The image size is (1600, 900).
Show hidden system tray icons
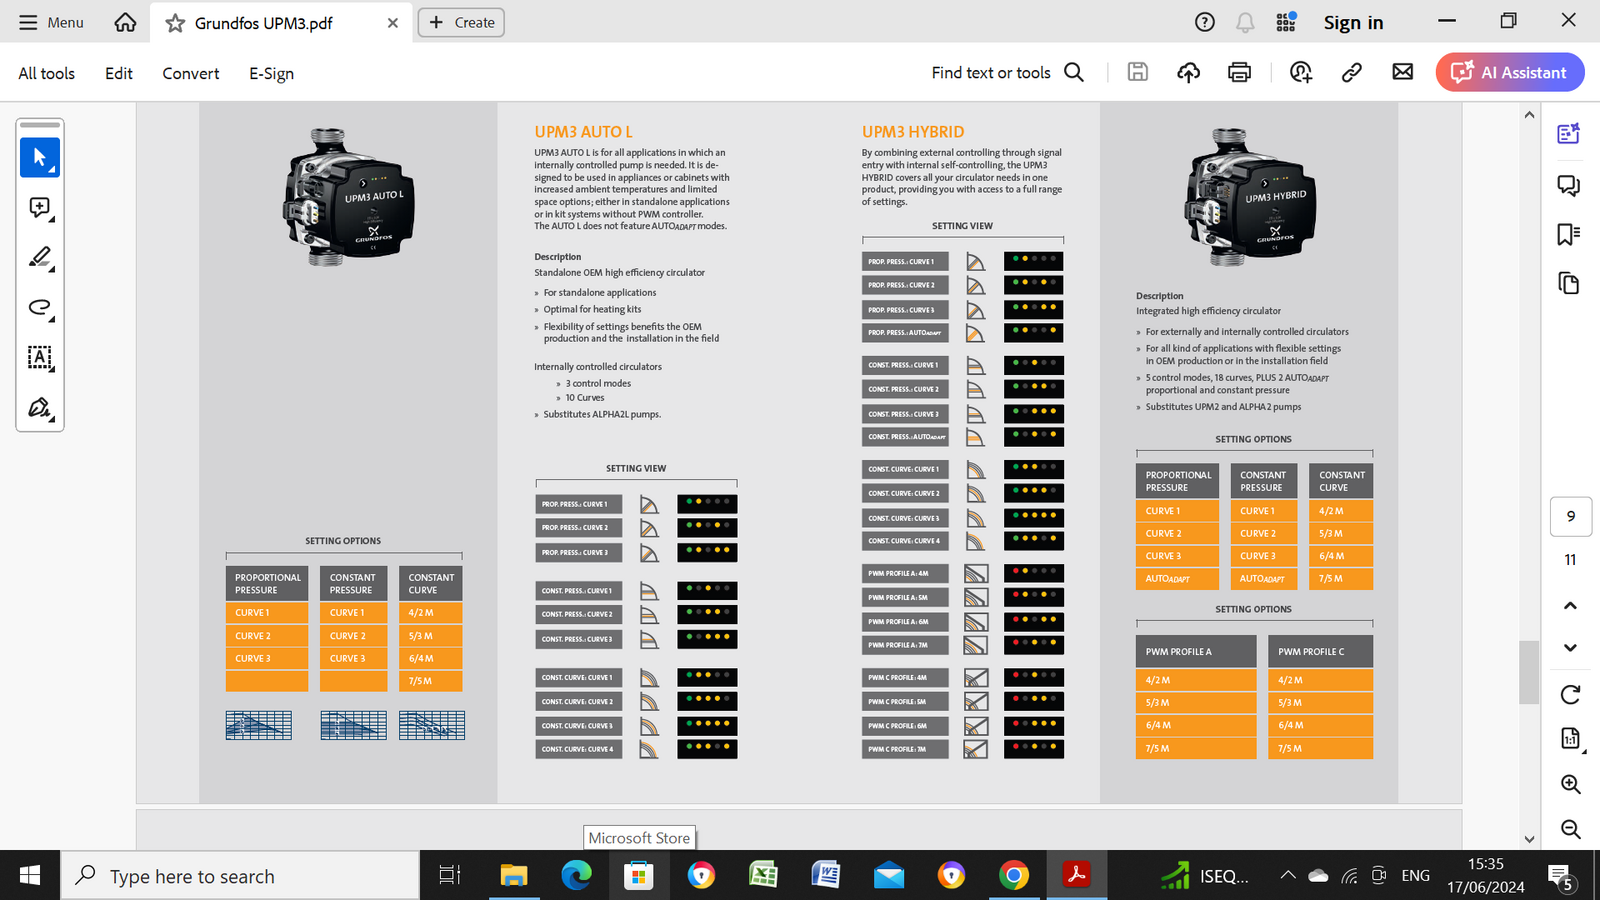click(x=1288, y=876)
